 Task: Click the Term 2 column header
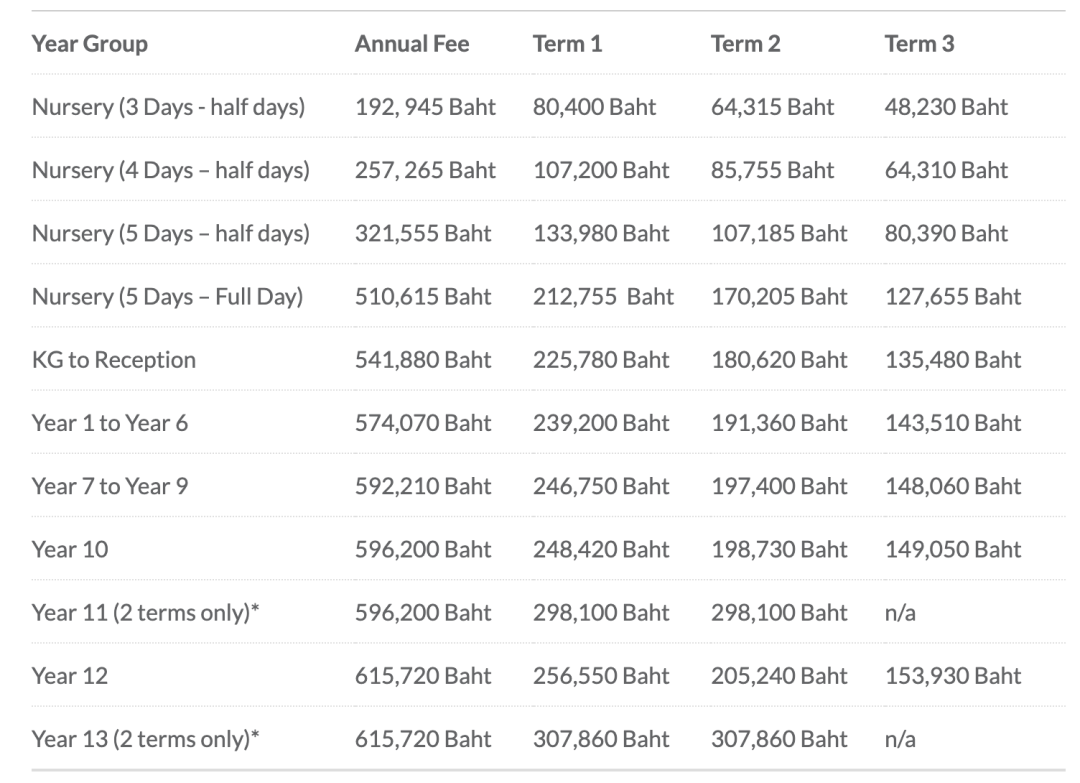(745, 44)
